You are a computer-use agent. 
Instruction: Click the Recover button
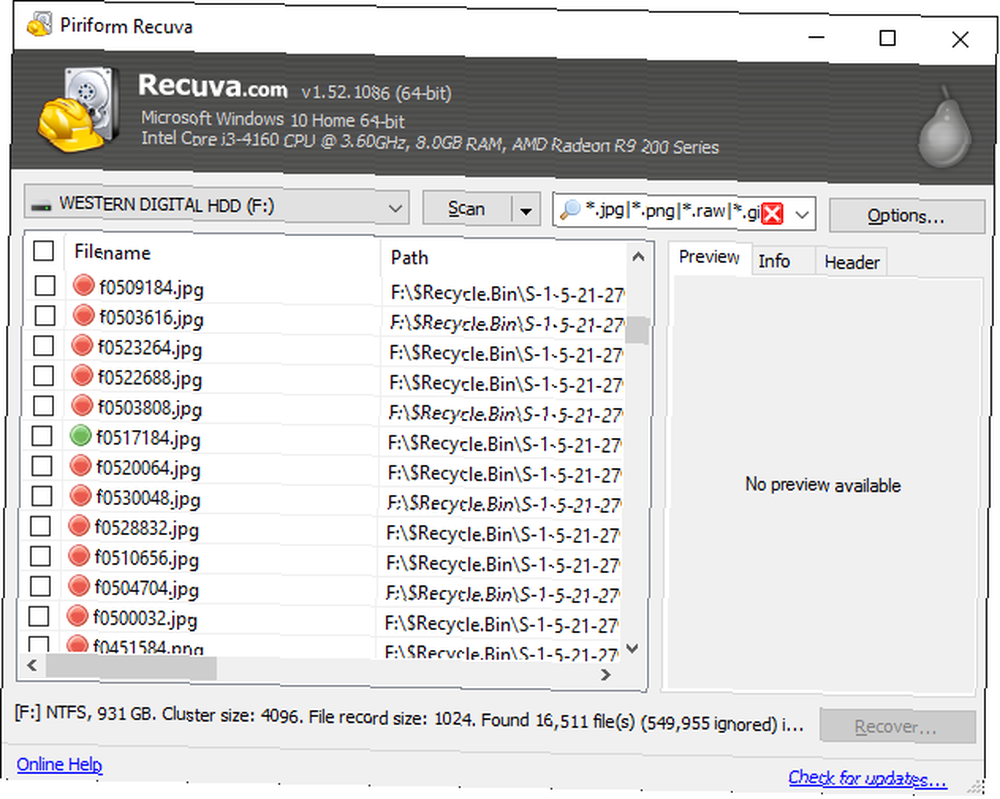[x=897, y=726]
